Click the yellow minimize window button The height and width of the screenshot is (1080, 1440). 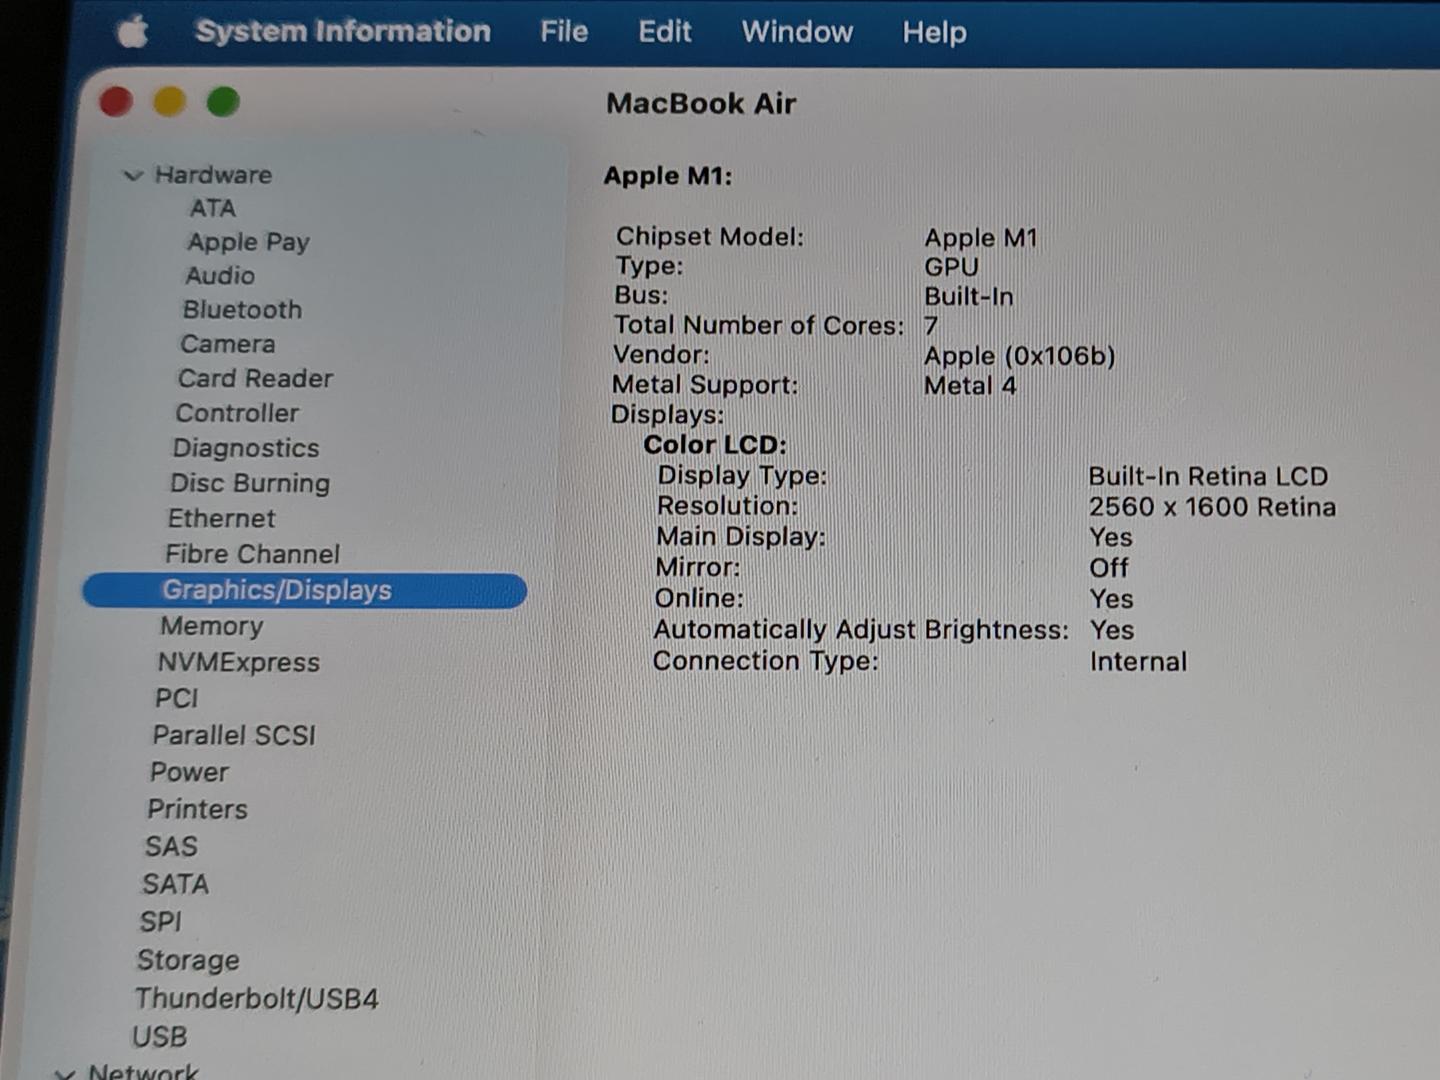pos(169,102)
